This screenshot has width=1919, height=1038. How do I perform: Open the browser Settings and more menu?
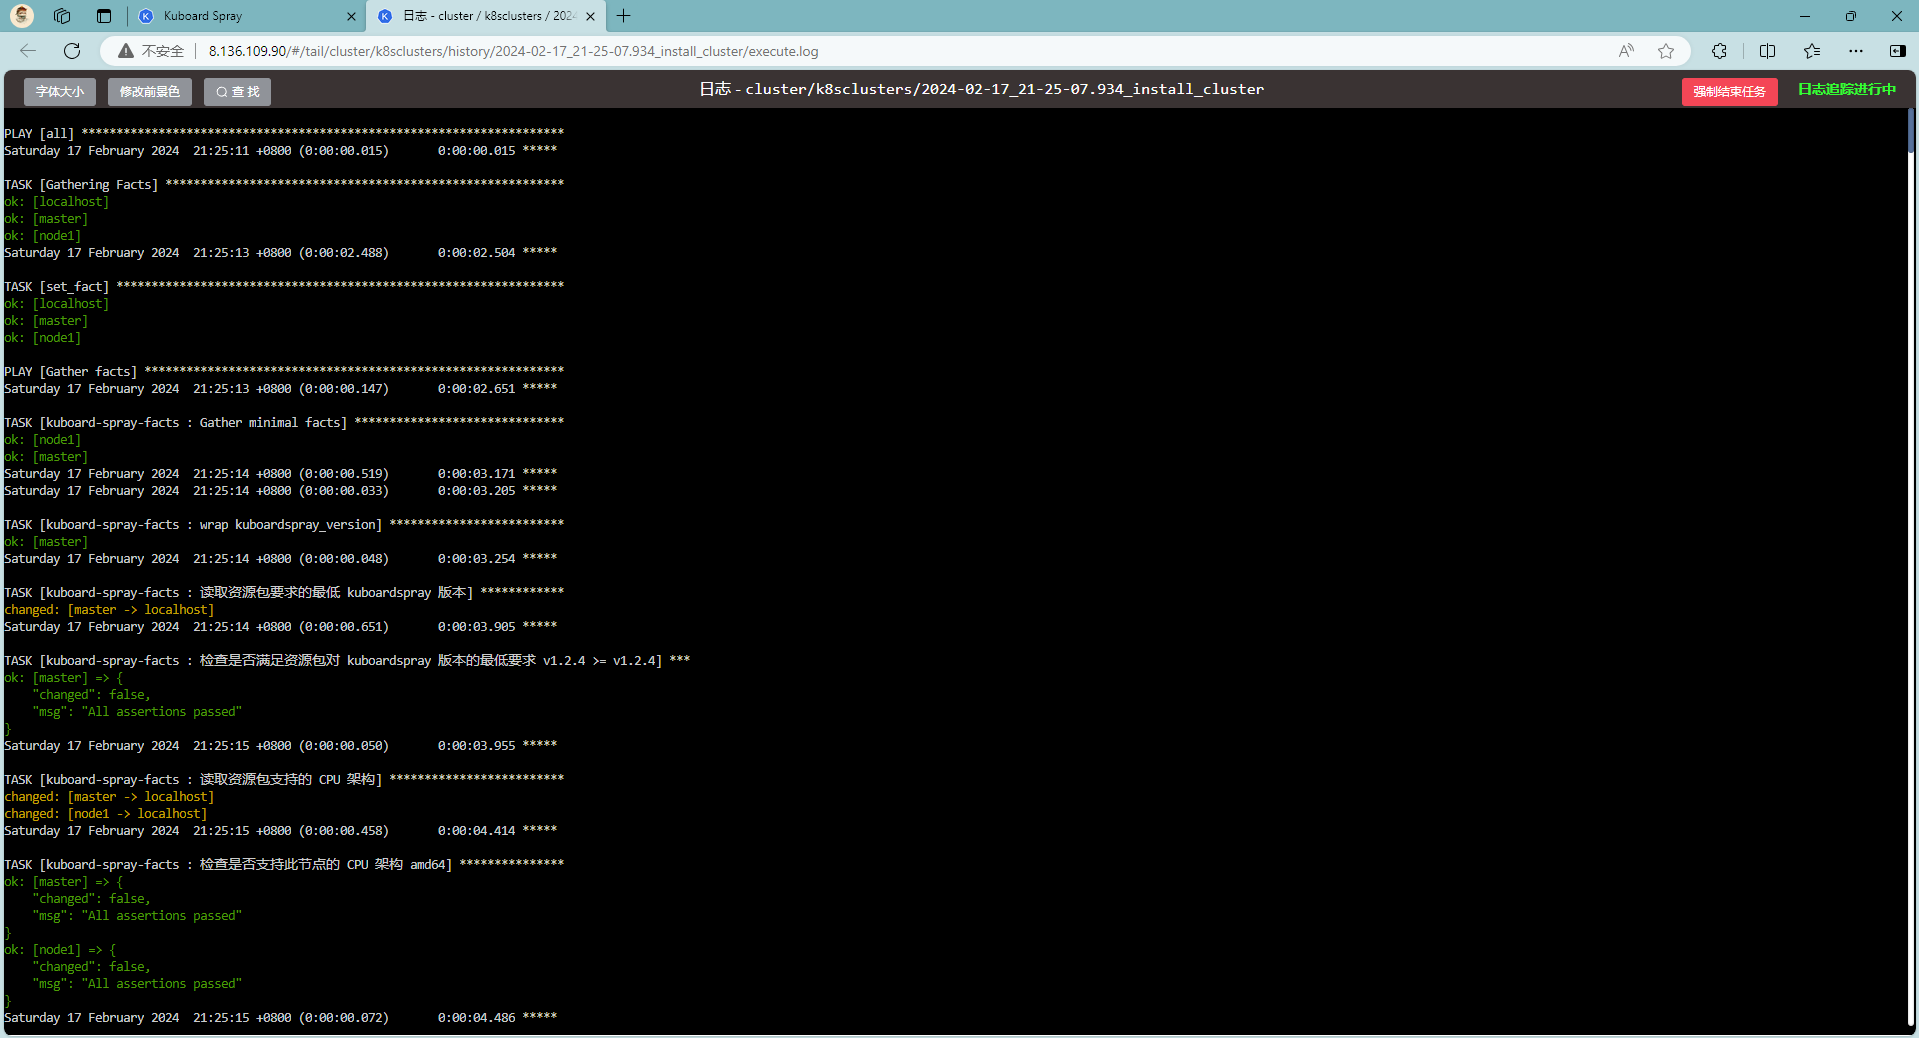click(1855, 51)
